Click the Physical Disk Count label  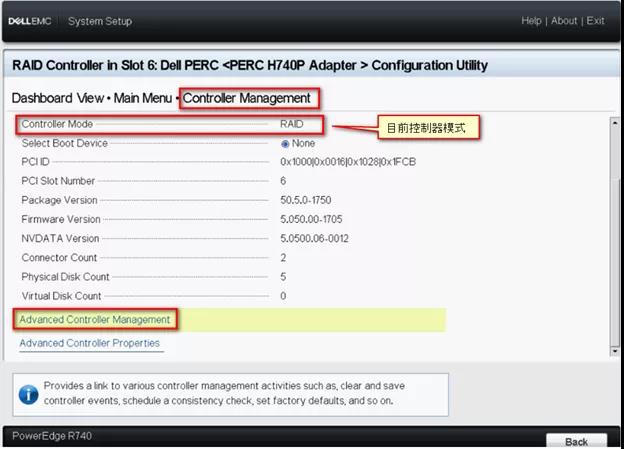(65, 277)
